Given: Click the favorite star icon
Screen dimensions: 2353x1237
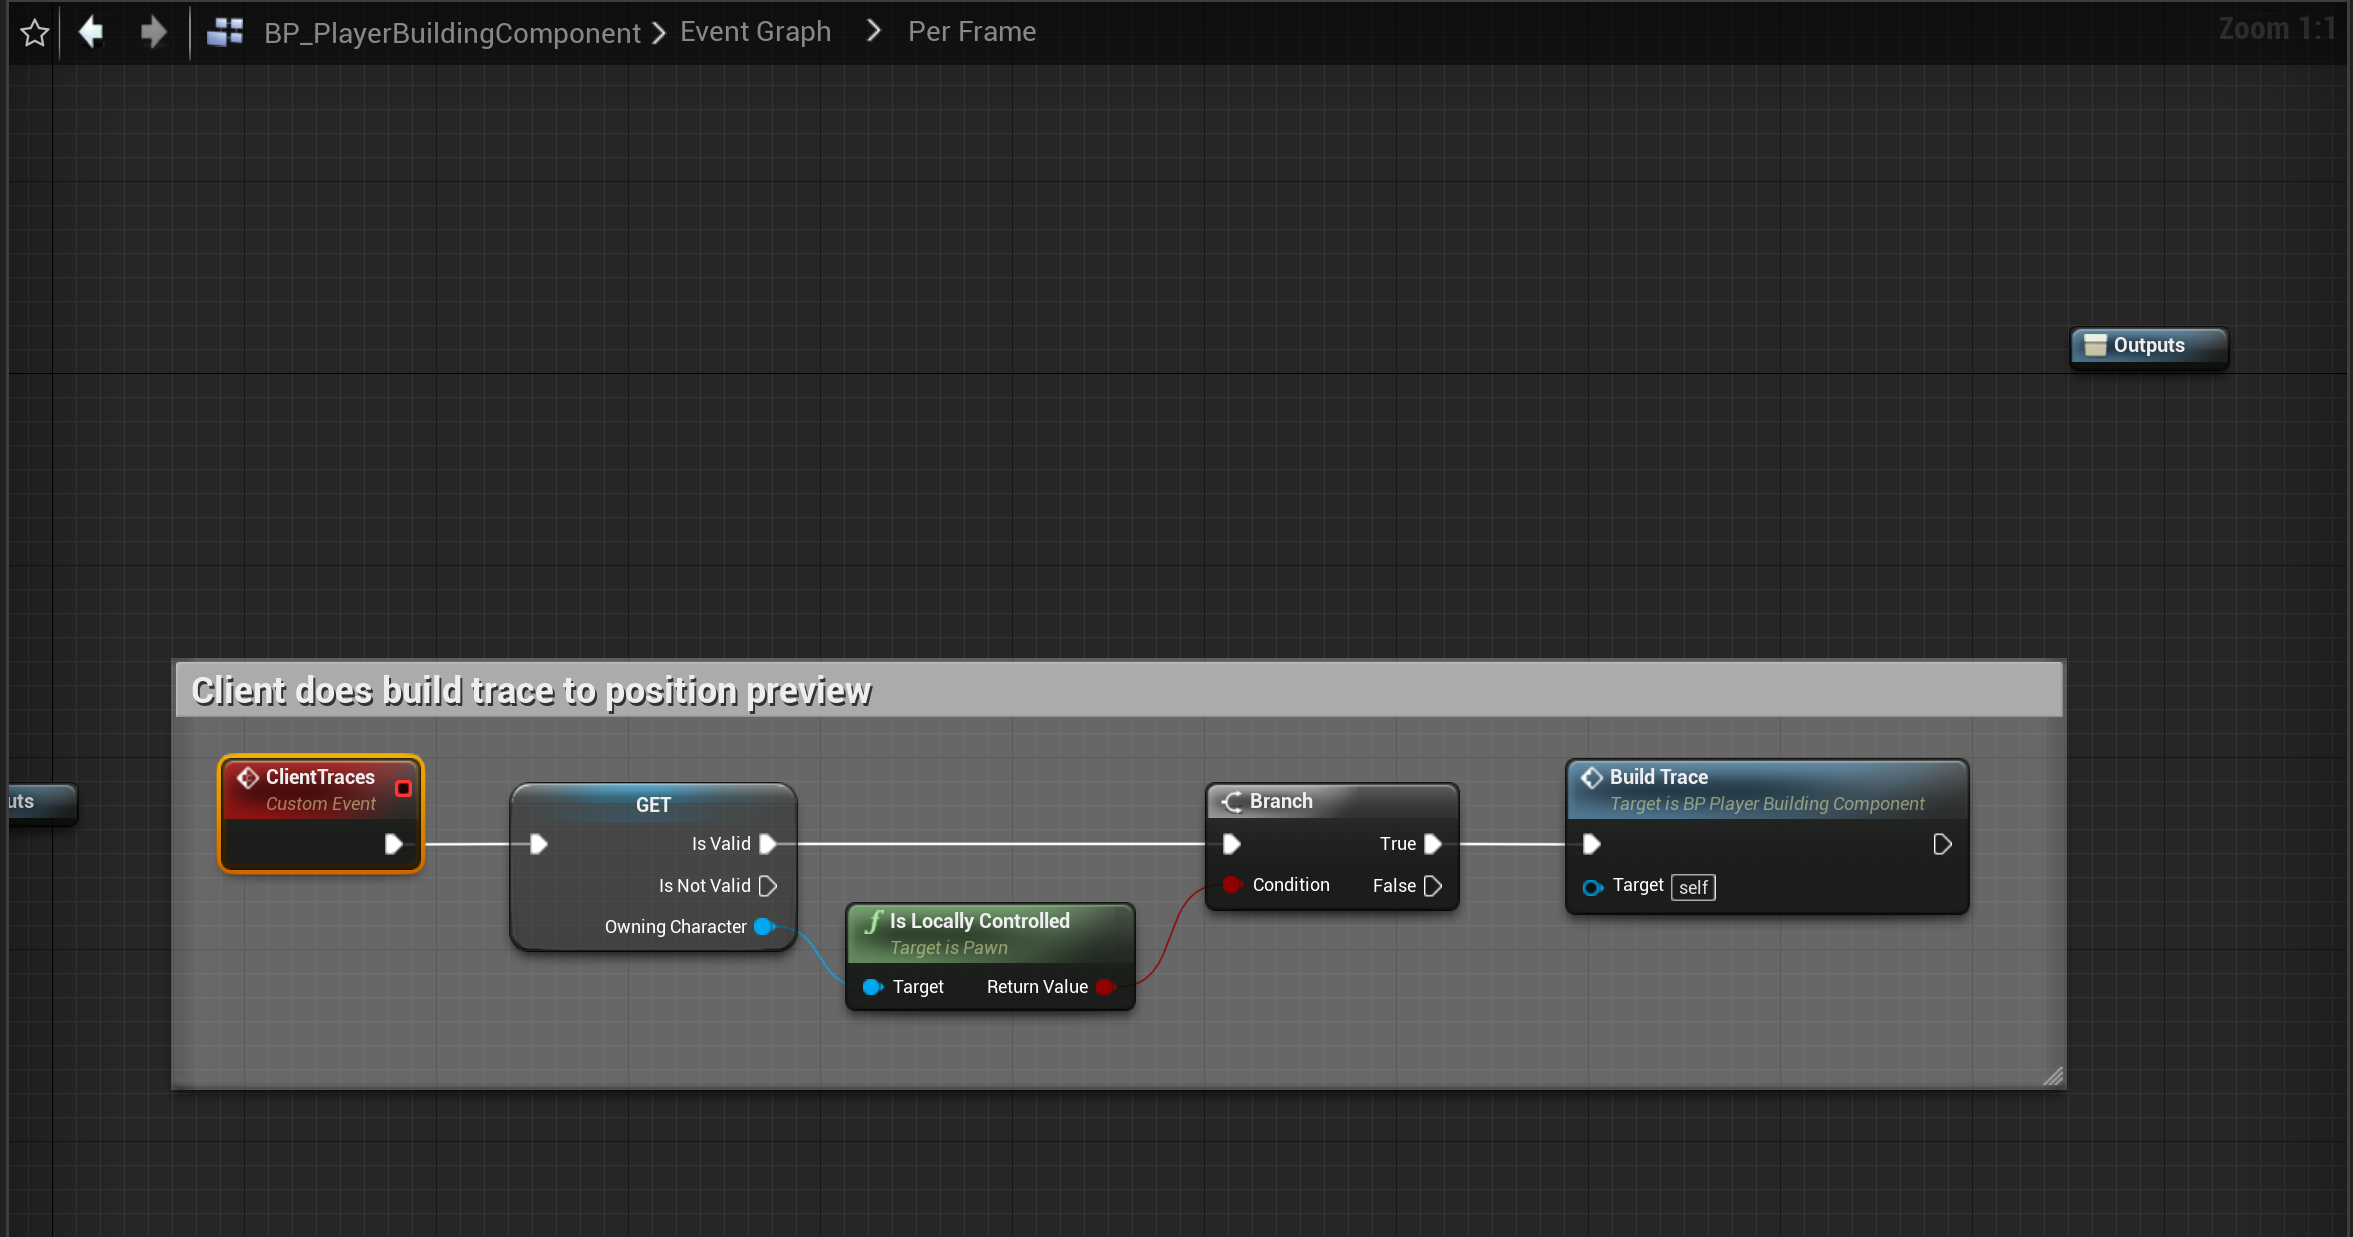Looking at the screenshot, I should click(x=35, y=33).
